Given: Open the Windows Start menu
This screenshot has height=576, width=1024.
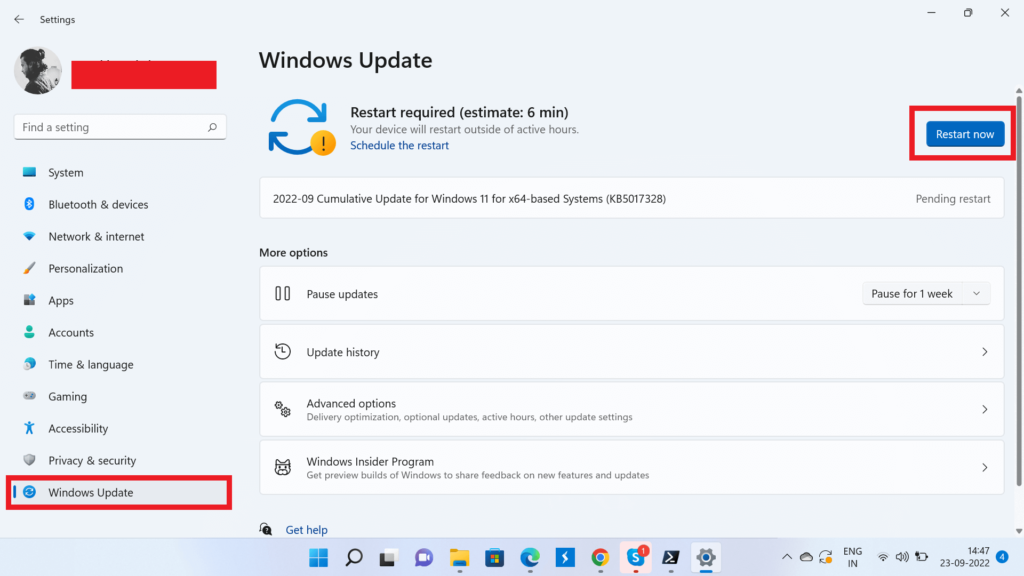Looking at the screenshot, I should 319,558.
